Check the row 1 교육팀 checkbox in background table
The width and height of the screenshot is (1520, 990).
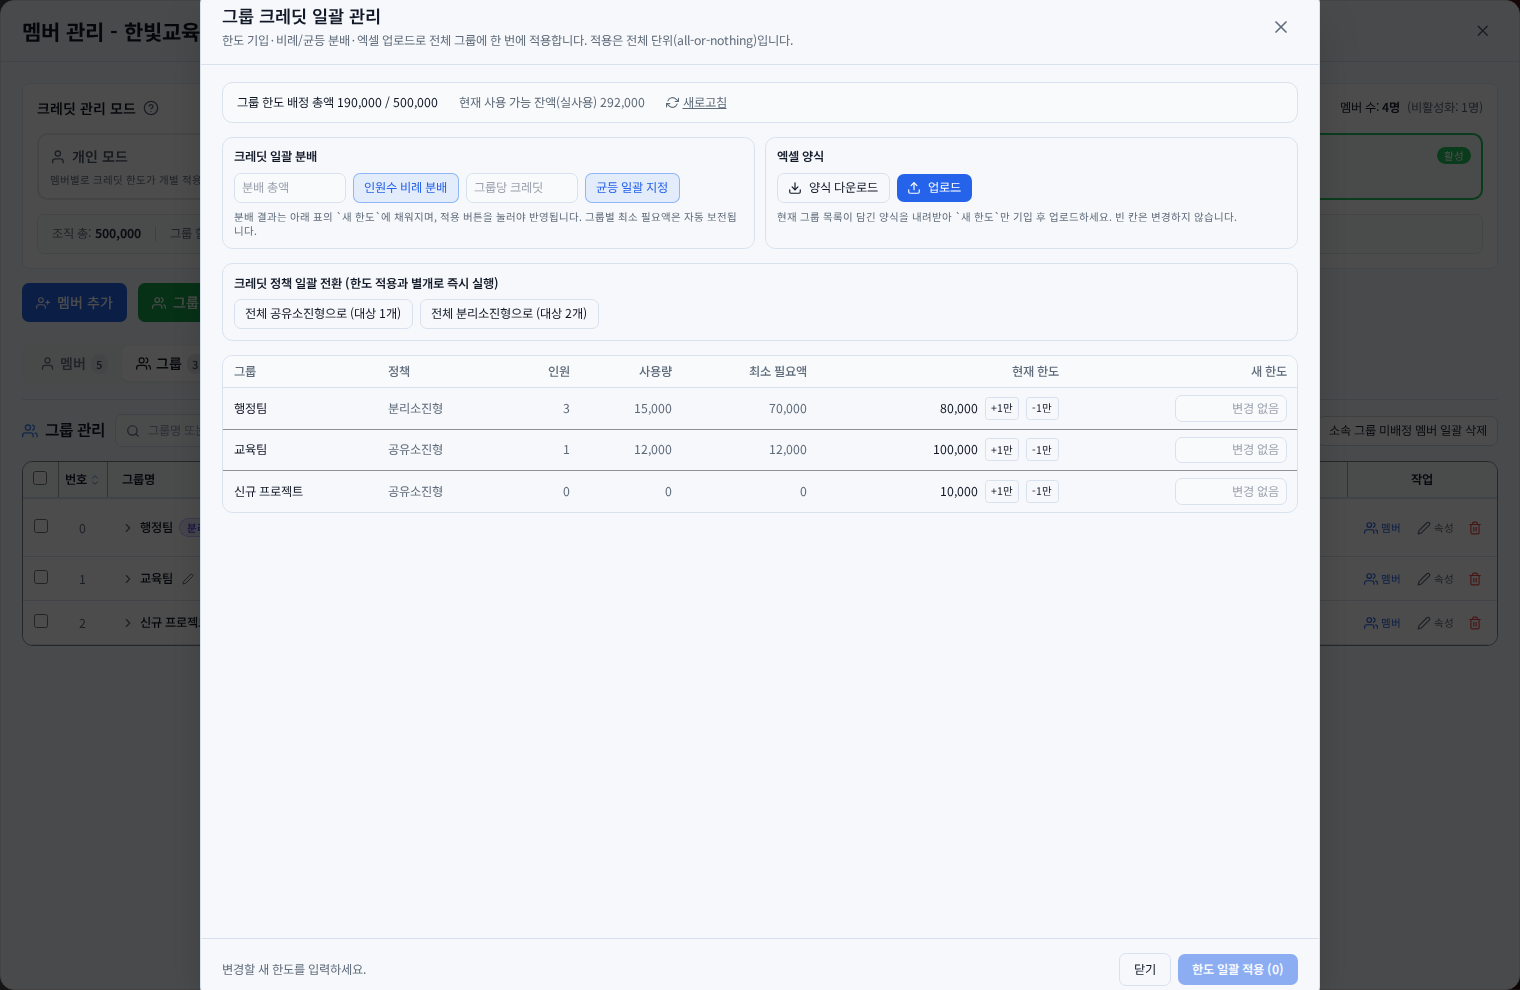pos(41,577)
